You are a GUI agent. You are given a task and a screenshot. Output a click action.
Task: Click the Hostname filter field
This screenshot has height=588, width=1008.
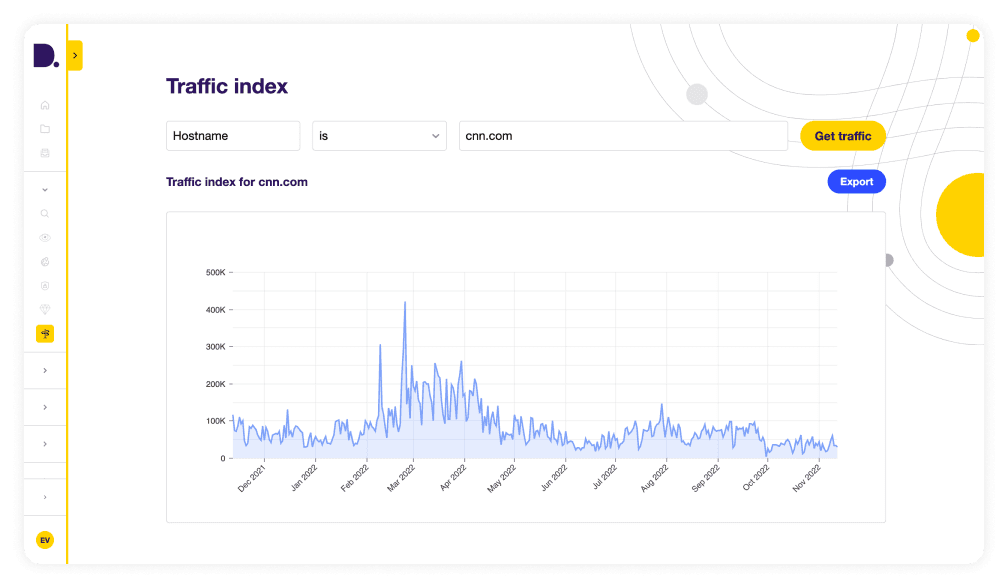(x=233, y=136)
